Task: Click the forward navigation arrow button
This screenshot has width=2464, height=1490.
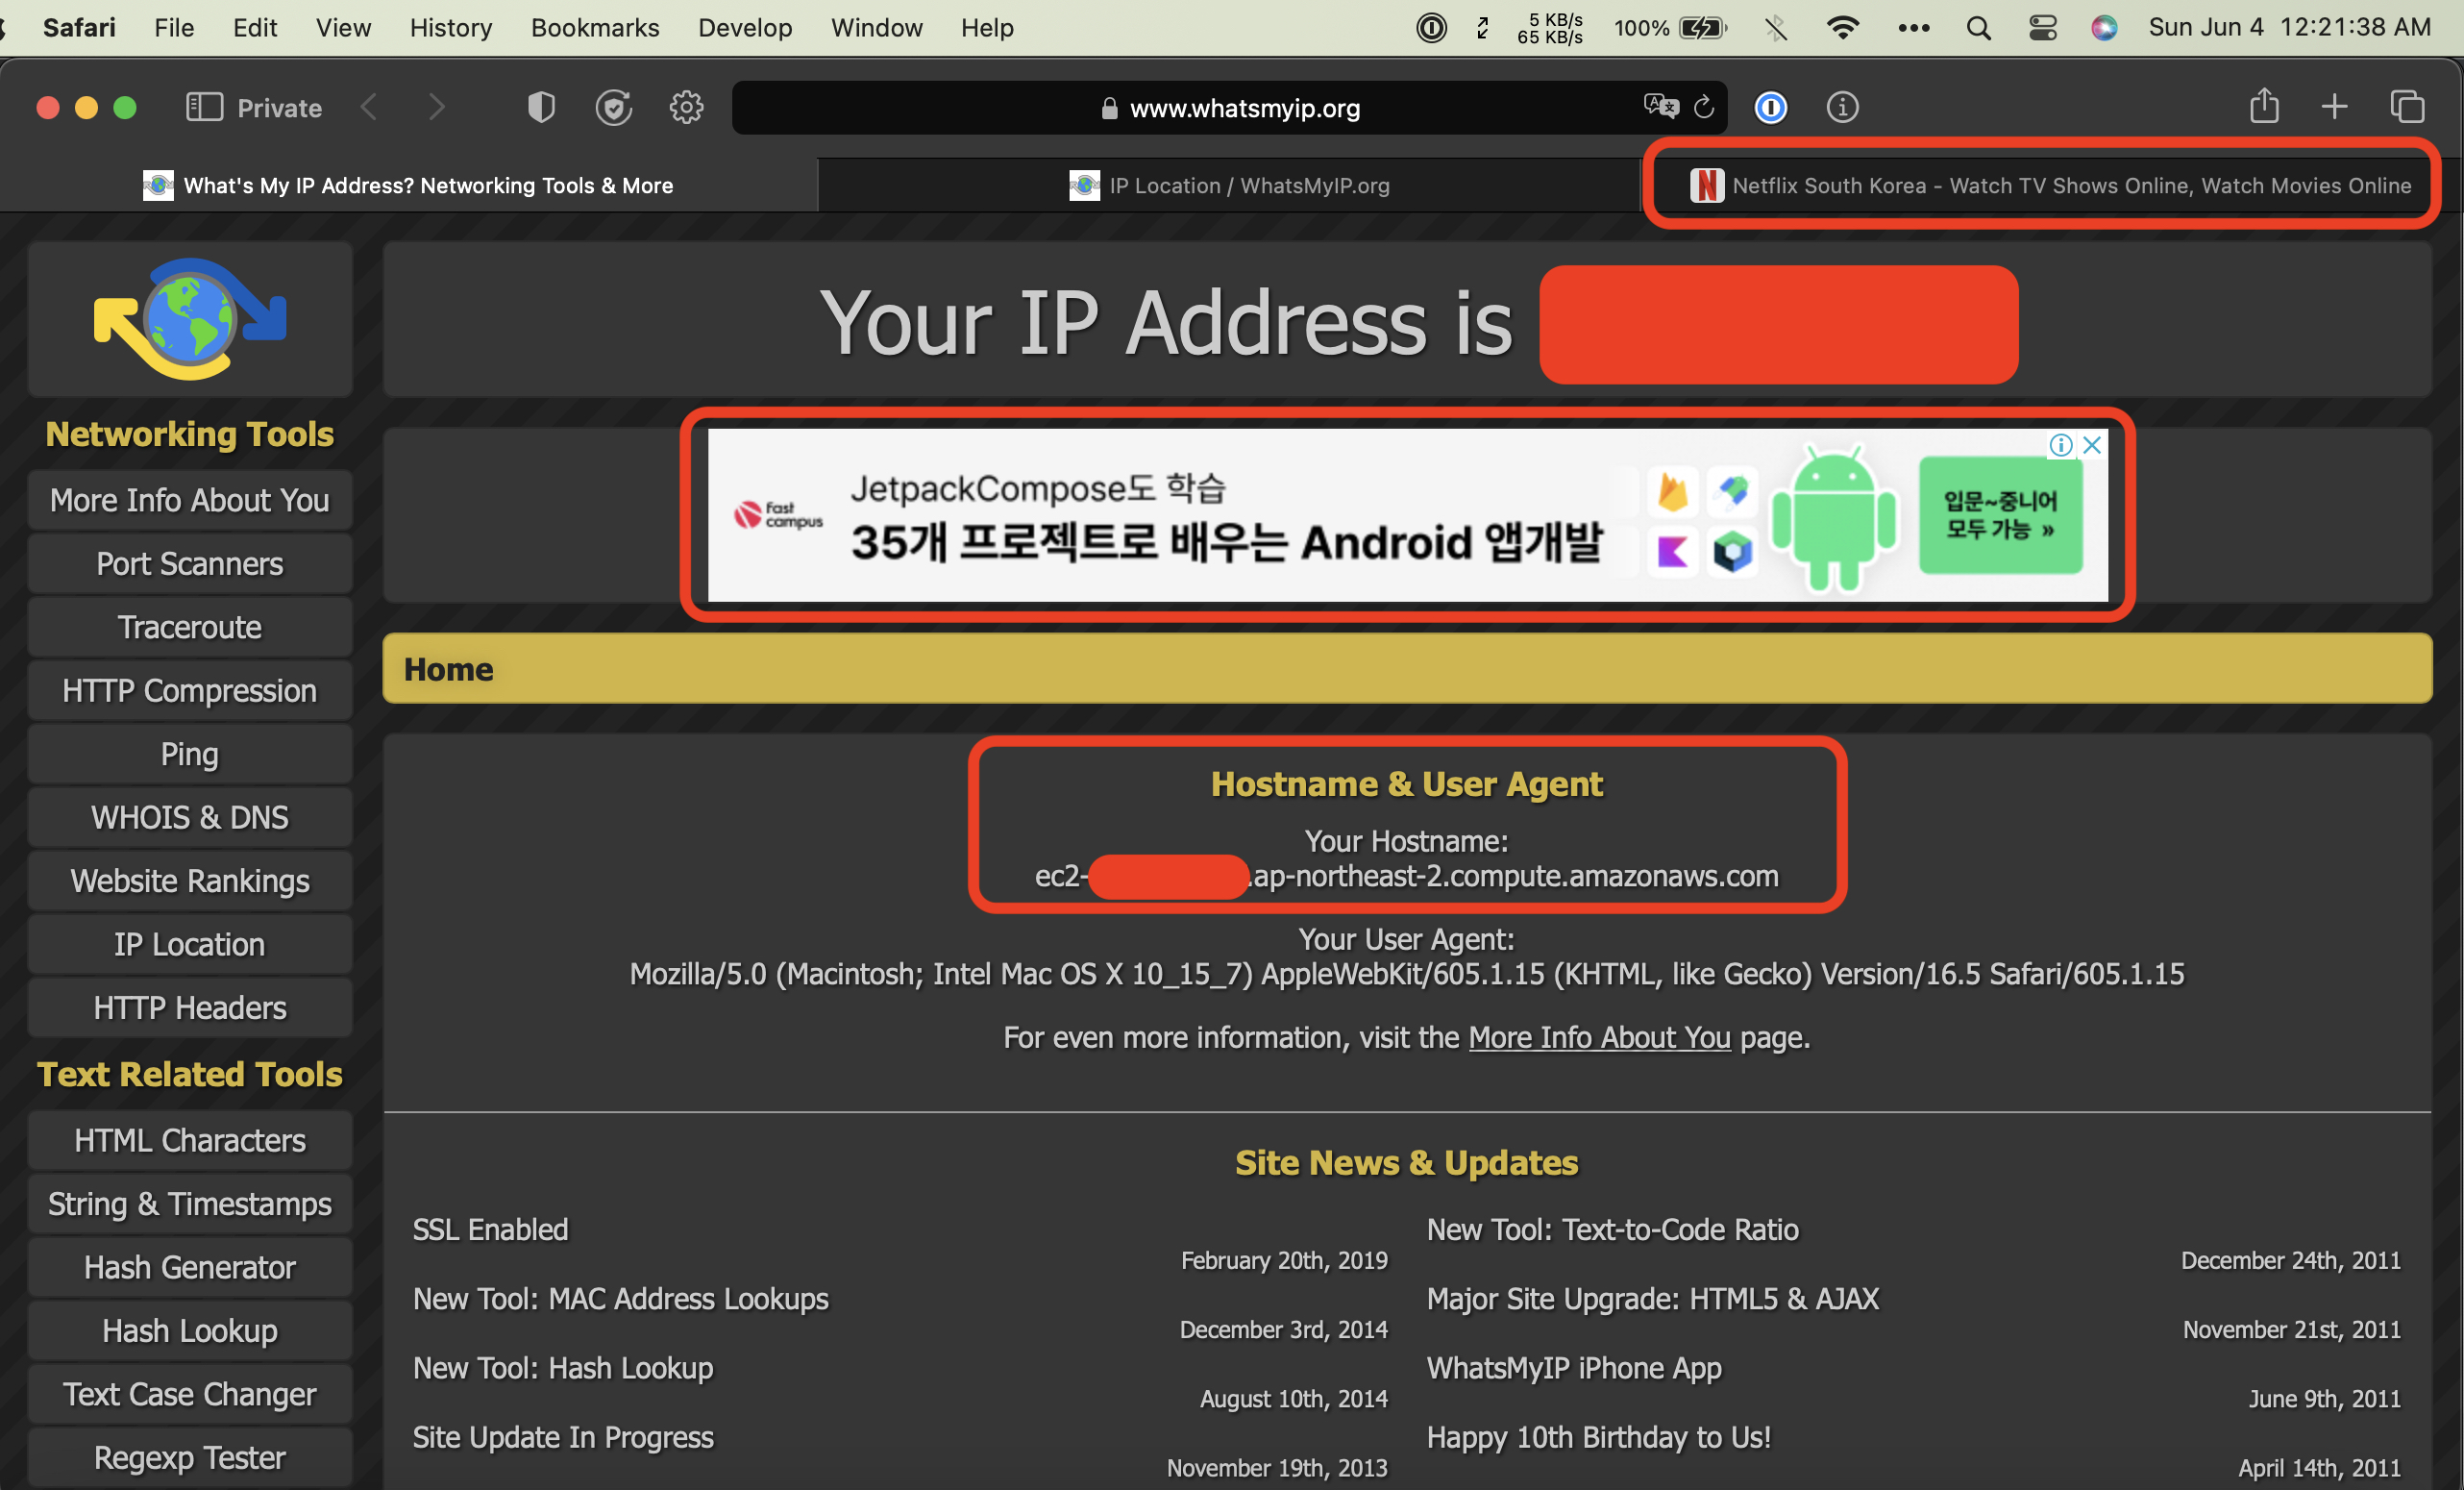Action: tap(436, 110)
